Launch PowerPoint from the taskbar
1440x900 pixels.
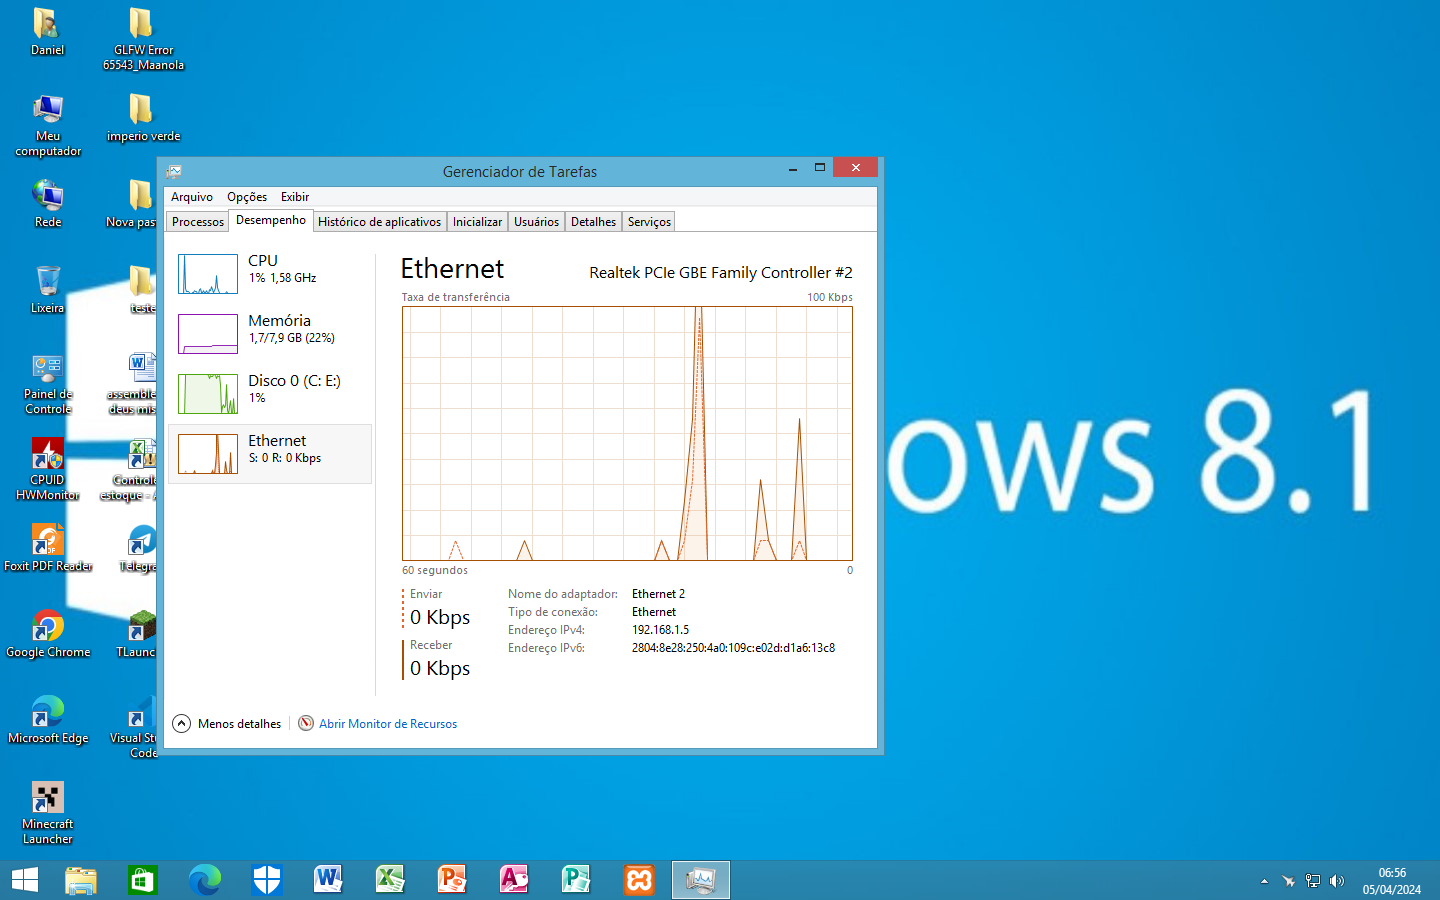point(452,880)
